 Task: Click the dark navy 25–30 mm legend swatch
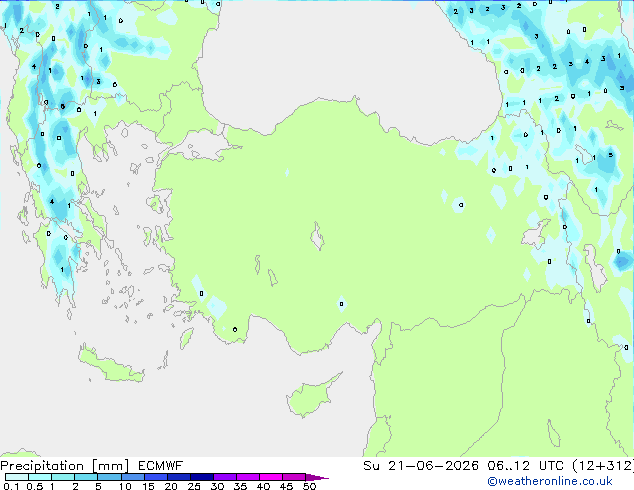point(202,477)
